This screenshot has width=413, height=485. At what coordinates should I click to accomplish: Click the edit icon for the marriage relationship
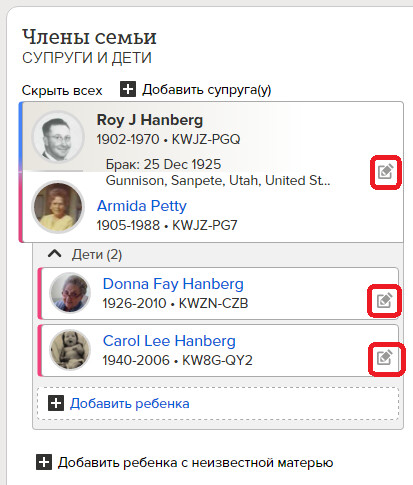coord(386,172)
